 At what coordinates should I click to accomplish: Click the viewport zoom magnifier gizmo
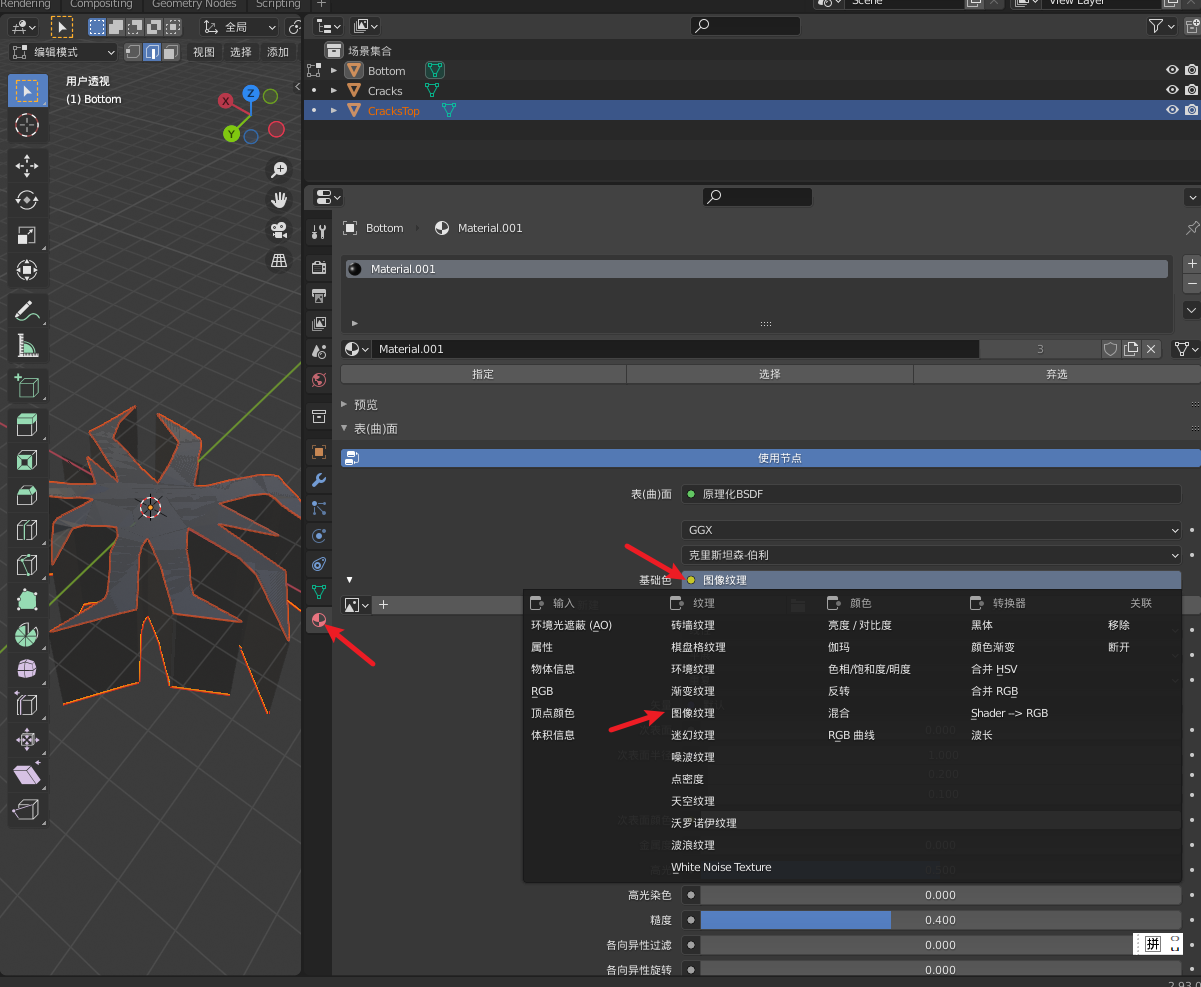click(280, 170)
